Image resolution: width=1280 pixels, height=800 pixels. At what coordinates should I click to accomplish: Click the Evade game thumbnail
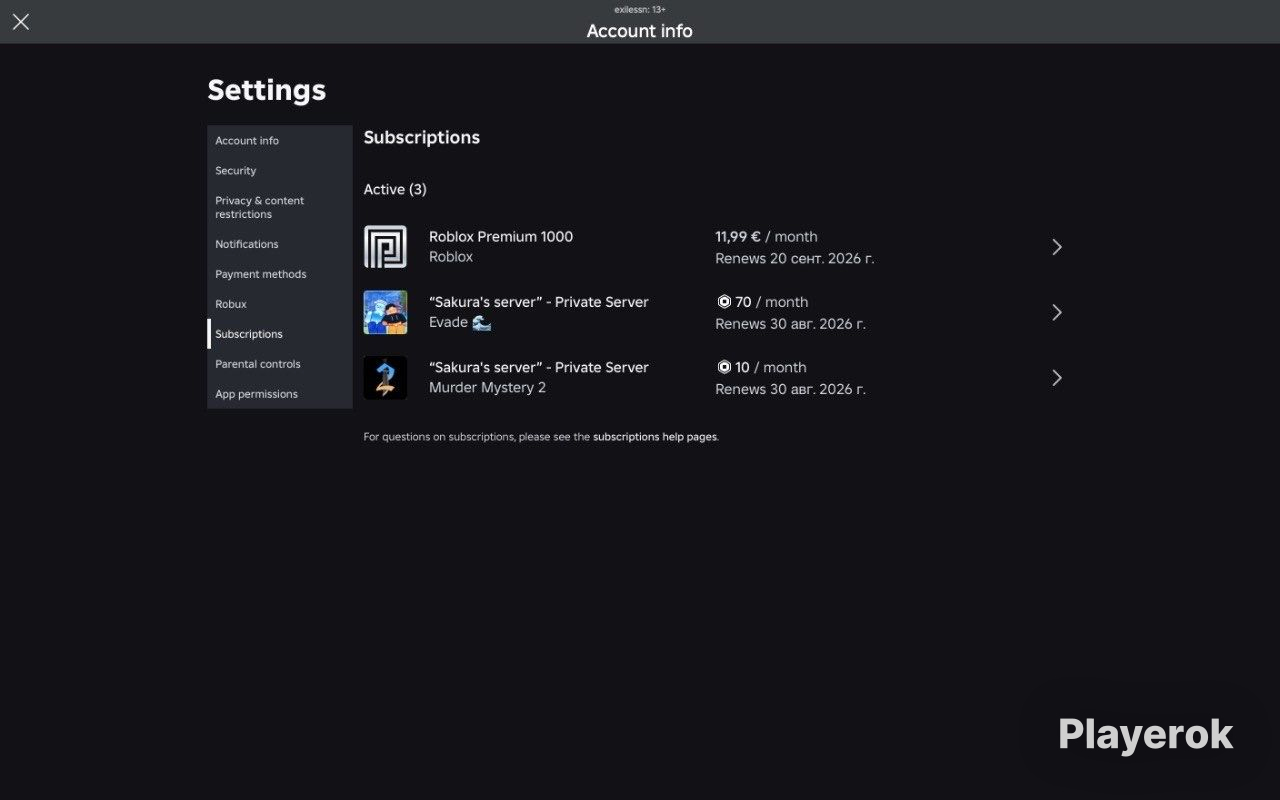385,312
